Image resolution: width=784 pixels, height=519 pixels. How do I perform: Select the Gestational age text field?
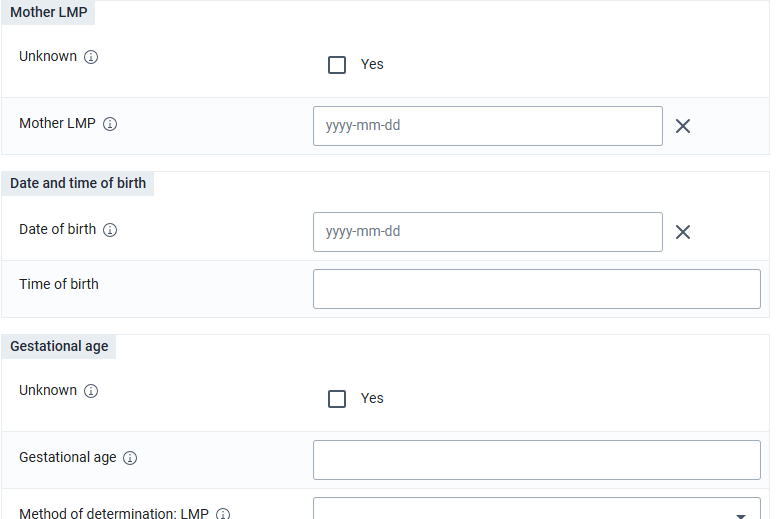coord(536,460)
